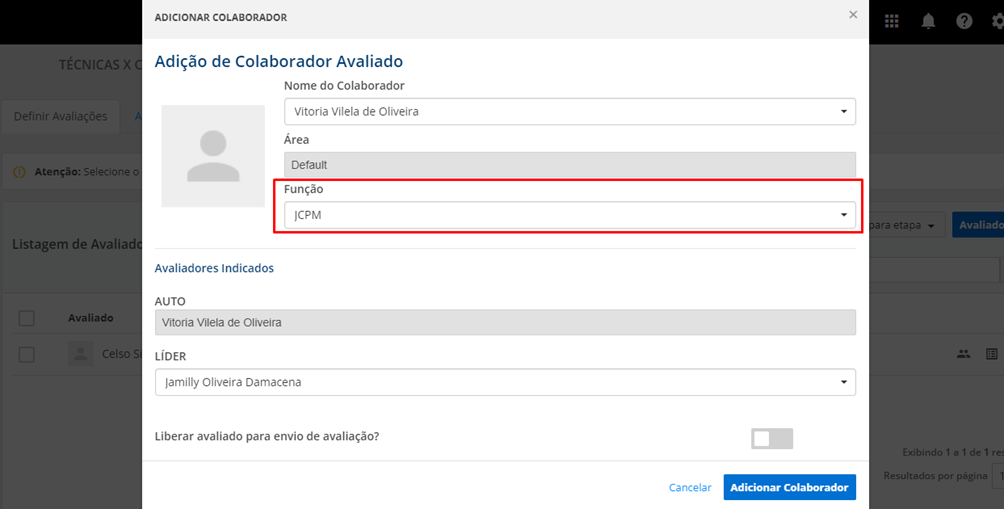Check the select-all checkbox in Avaliado header

tap(27, 318)
